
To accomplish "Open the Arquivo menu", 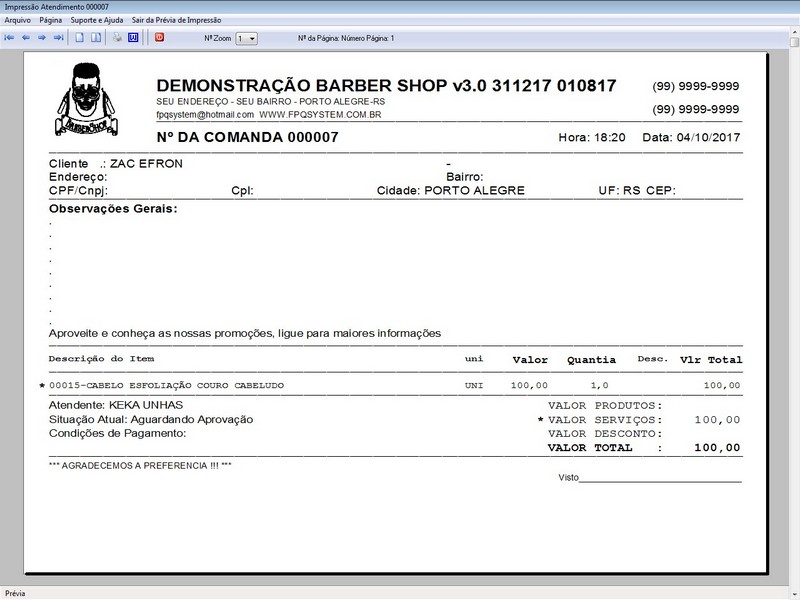I will [18, 20].
